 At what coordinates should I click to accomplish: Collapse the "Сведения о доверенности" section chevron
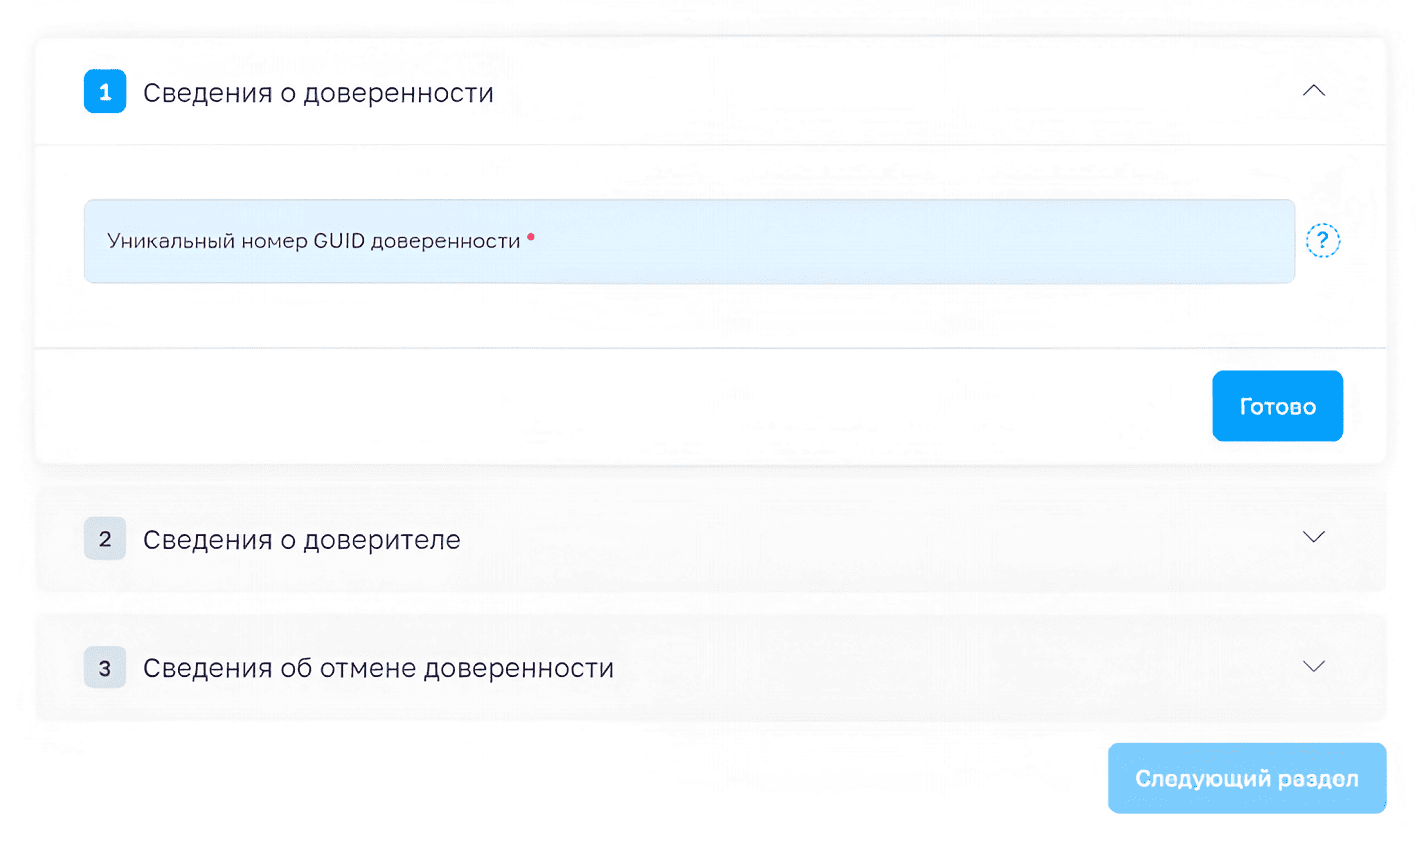[1313, 91]
